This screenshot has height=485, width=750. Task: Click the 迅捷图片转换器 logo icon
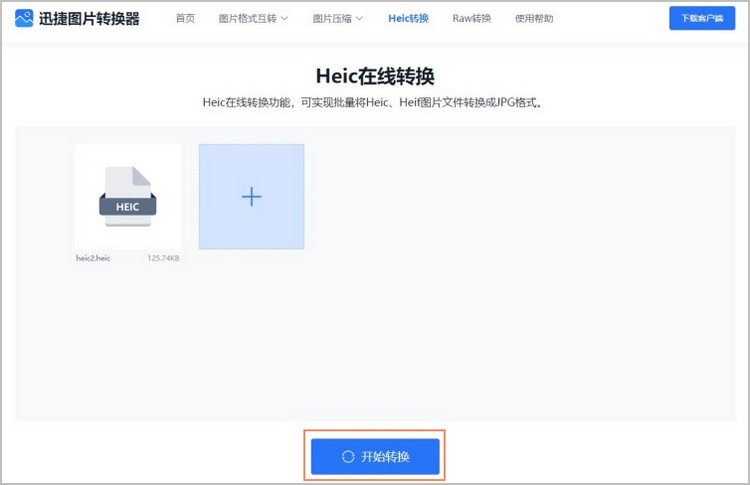click(24, 19)
